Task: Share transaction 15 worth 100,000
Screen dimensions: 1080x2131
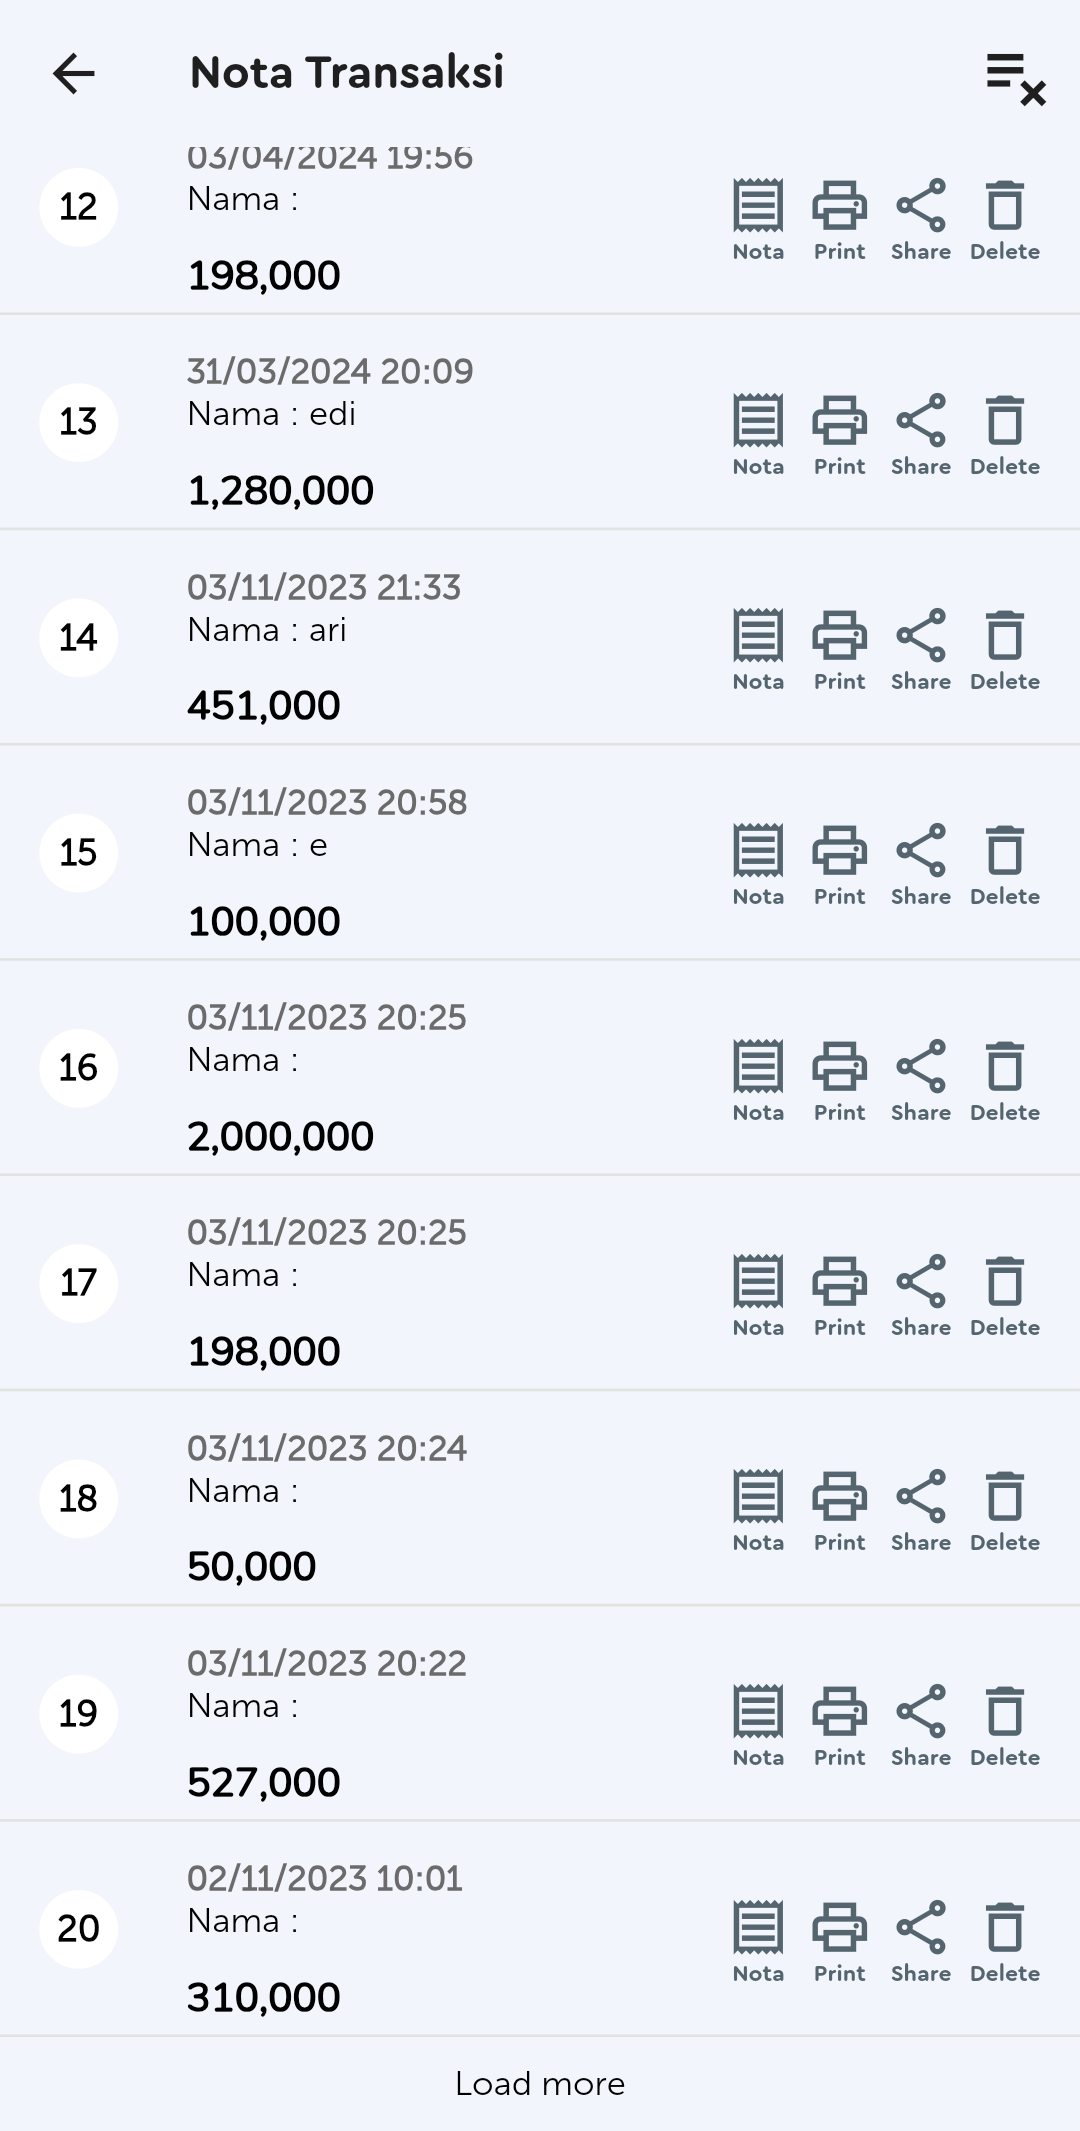Action: 921,864
